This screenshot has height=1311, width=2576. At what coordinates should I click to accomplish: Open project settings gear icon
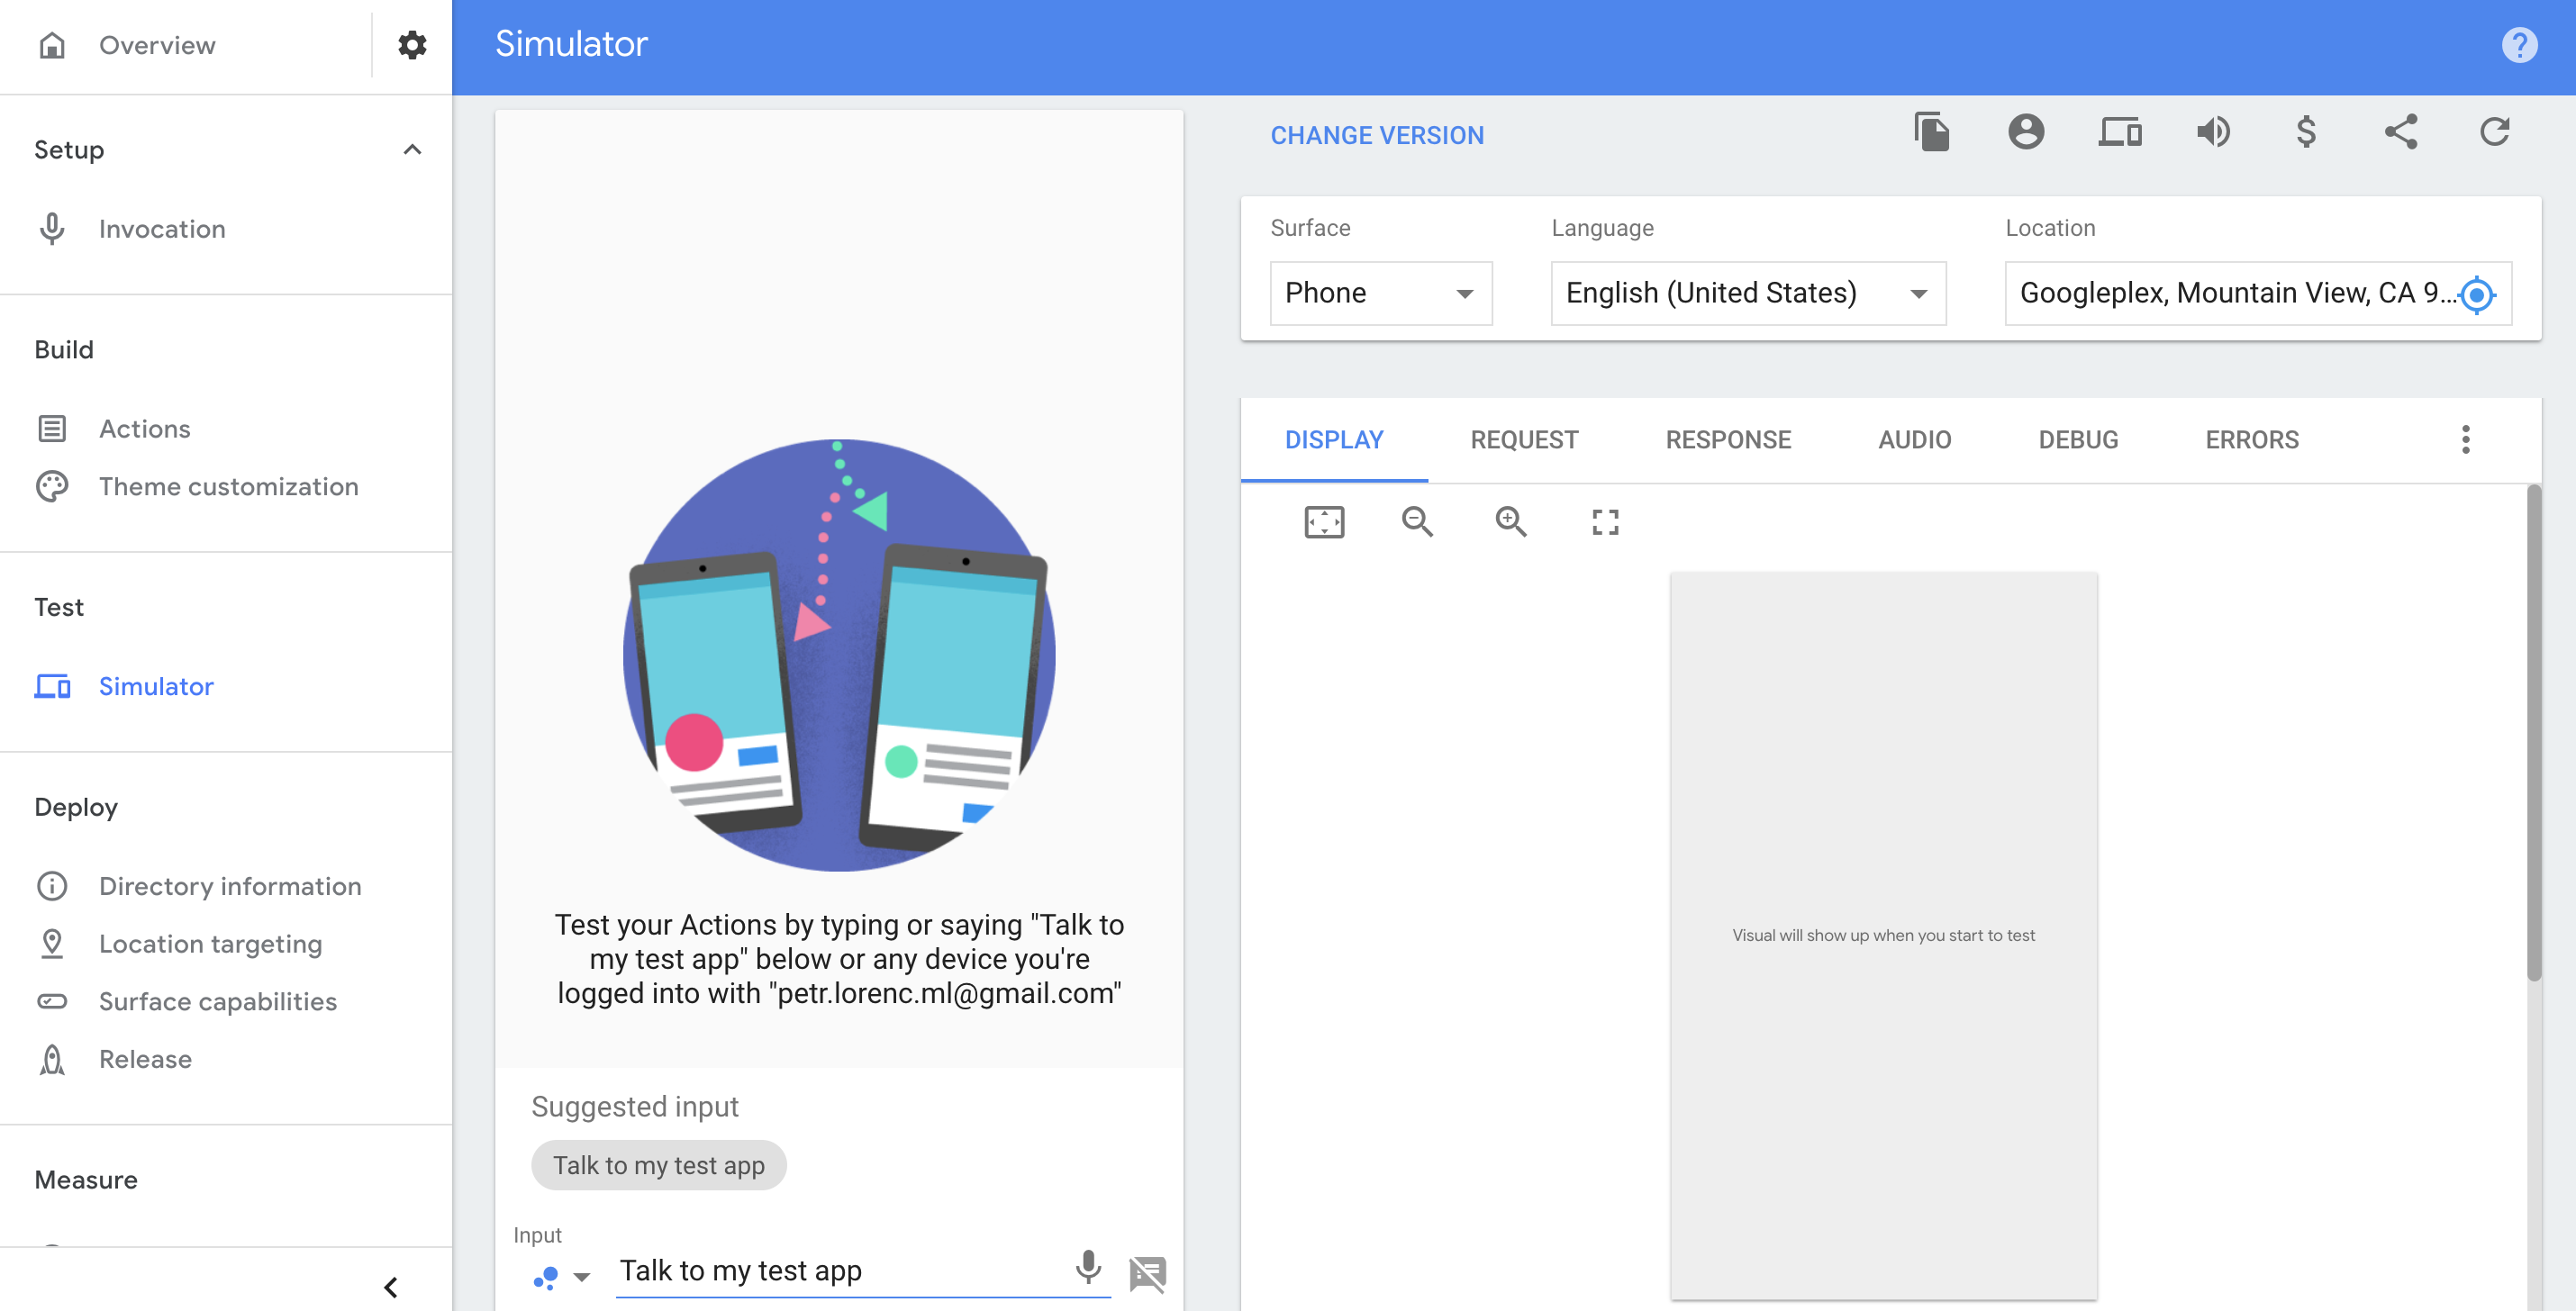point(412,45)
